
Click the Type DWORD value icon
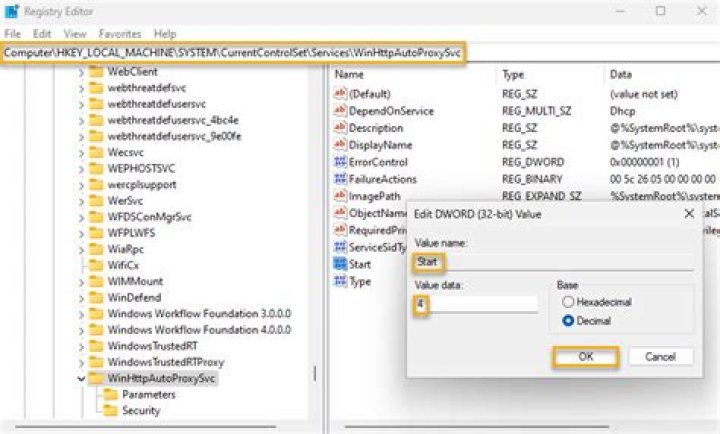340,281
